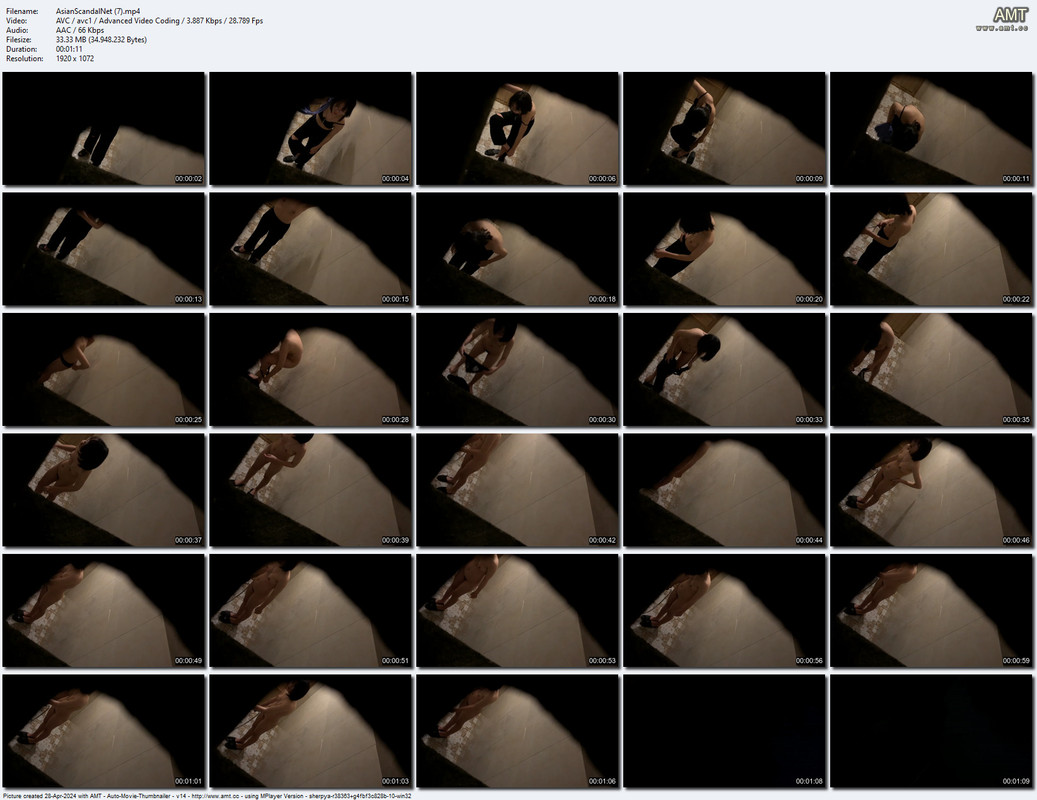Viewport: 1037px width, 800px height.
Task: Click the 'Picture created 28-Apr-2024' footer text
Action: [207, 796]
